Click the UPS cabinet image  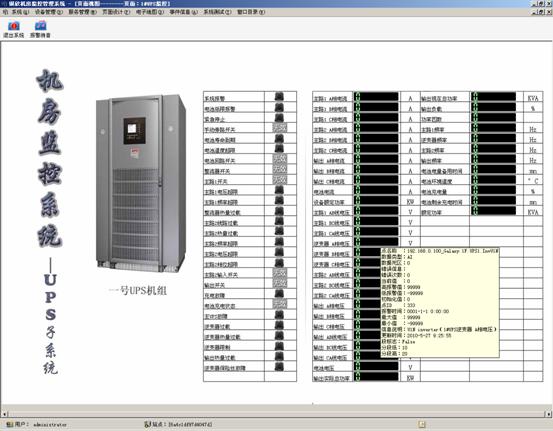141,183
